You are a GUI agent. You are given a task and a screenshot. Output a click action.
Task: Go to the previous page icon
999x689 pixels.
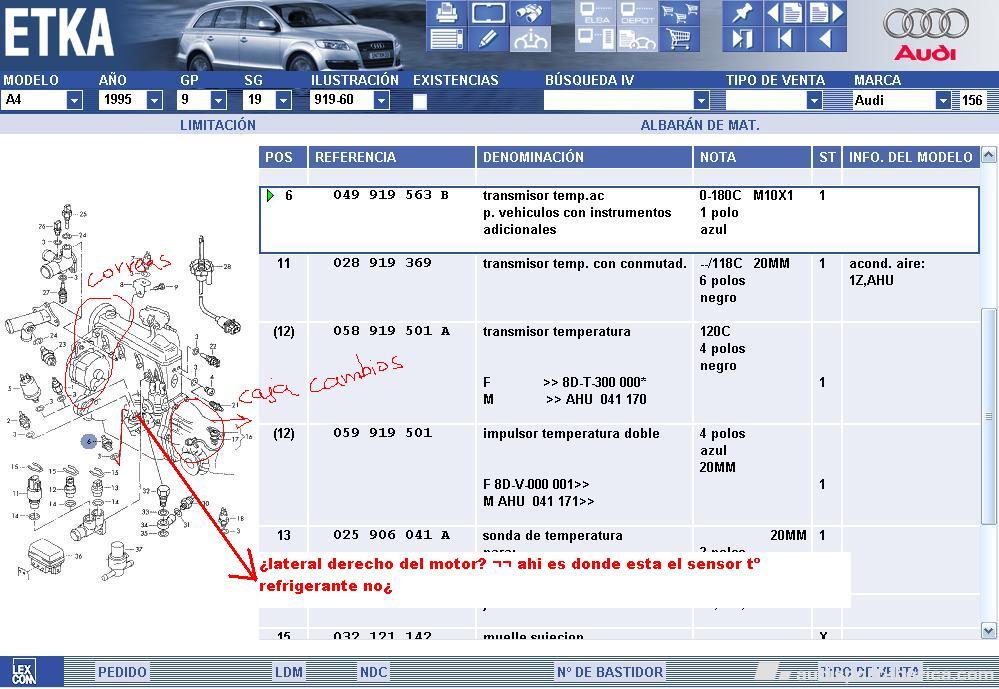[x=784, y=13]
